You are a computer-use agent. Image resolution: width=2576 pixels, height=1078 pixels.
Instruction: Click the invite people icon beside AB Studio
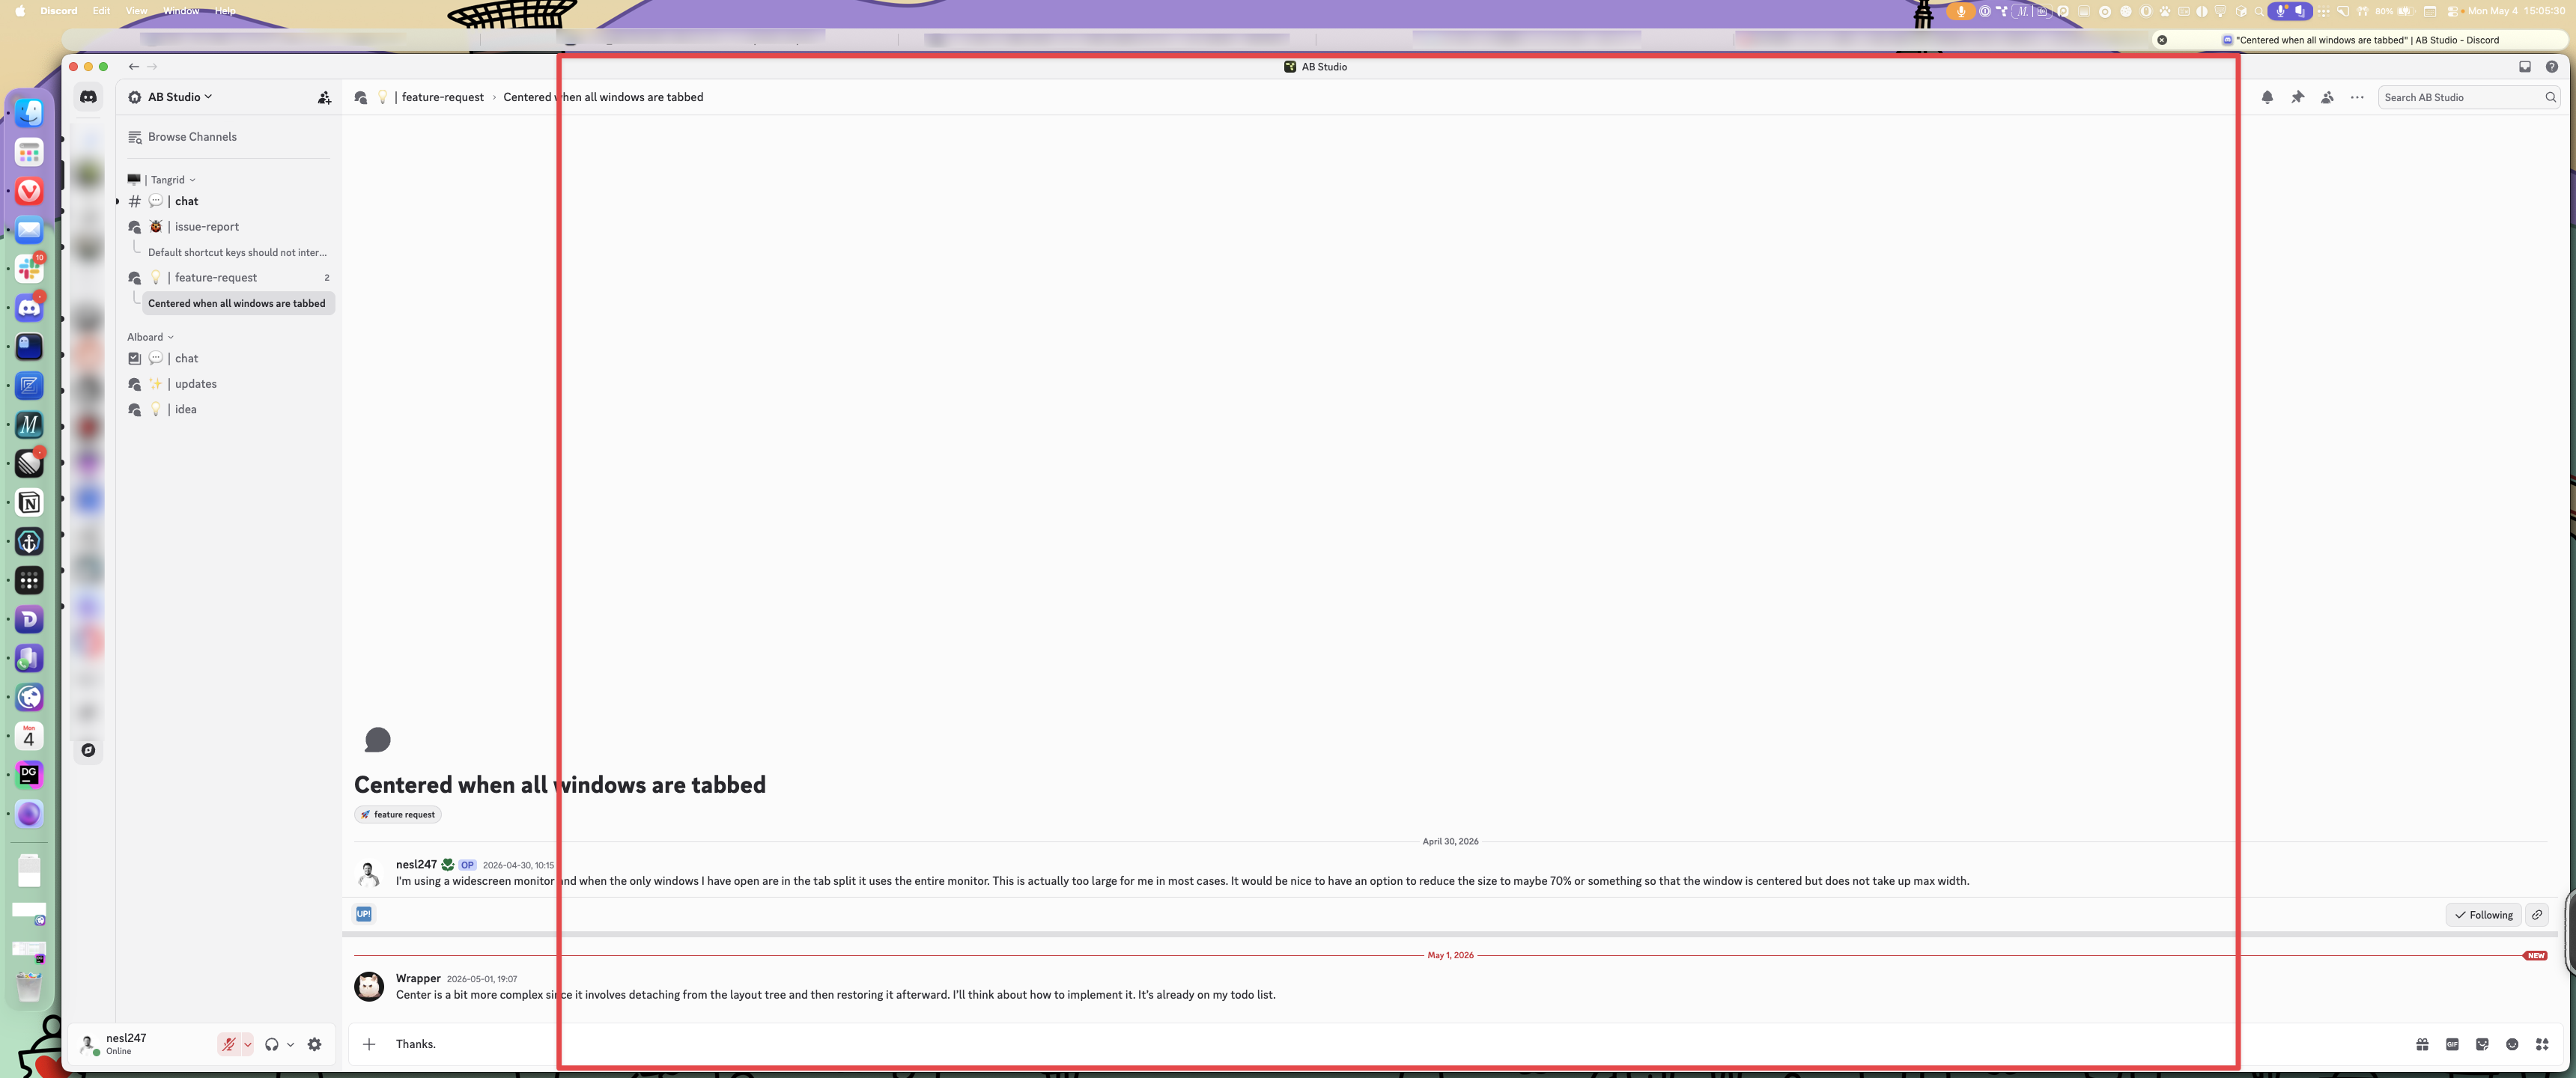(x=324, y=97)
